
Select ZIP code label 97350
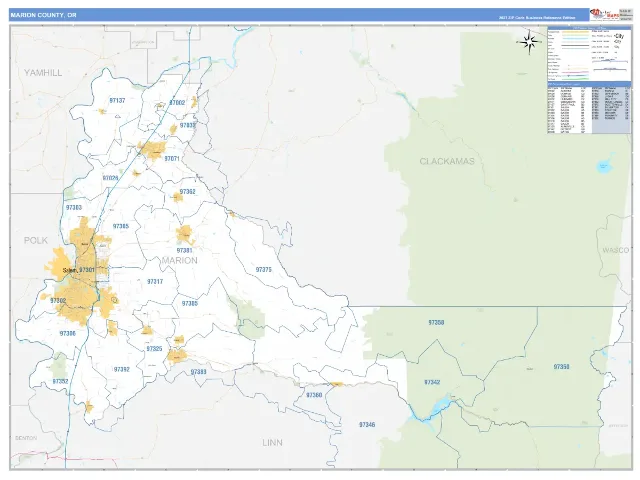[x=562, y=367]
